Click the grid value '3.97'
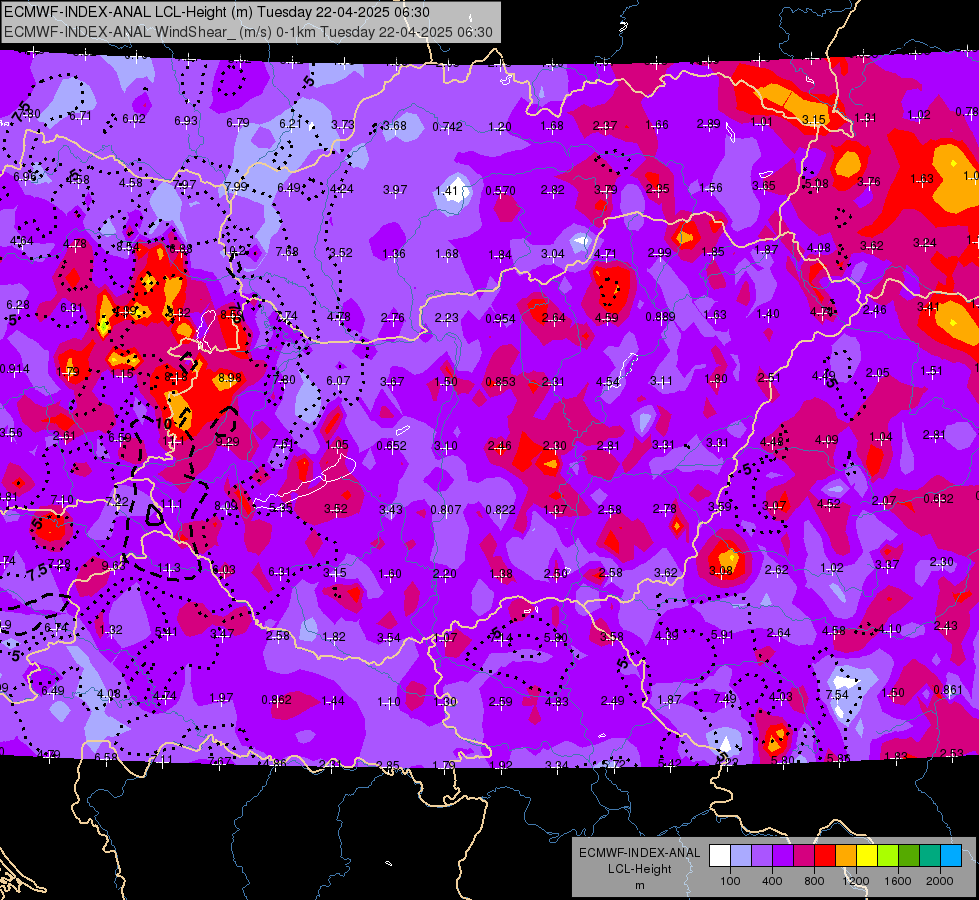This screenshot has width=979, height=900. (395, 189)
